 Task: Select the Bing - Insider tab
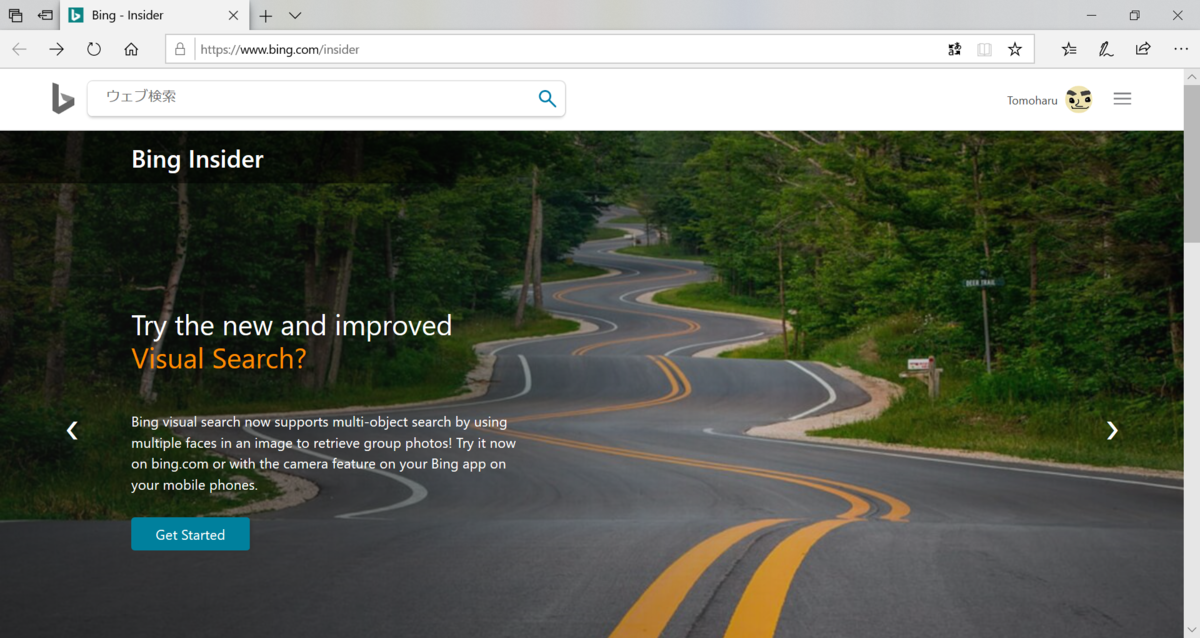tap(155, 16)
